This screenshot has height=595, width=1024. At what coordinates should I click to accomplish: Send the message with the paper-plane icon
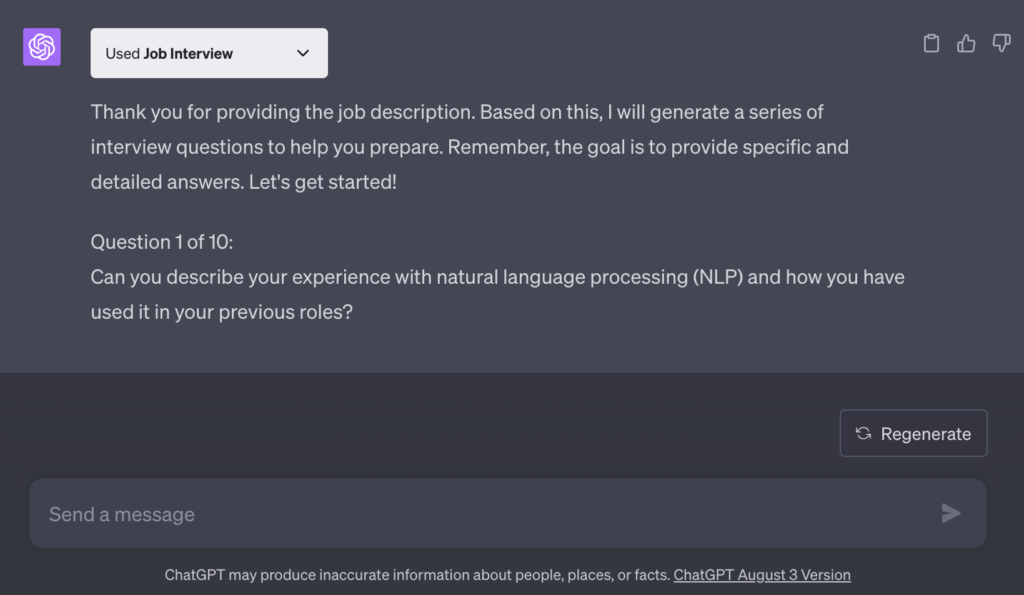(x=951, y=513)
